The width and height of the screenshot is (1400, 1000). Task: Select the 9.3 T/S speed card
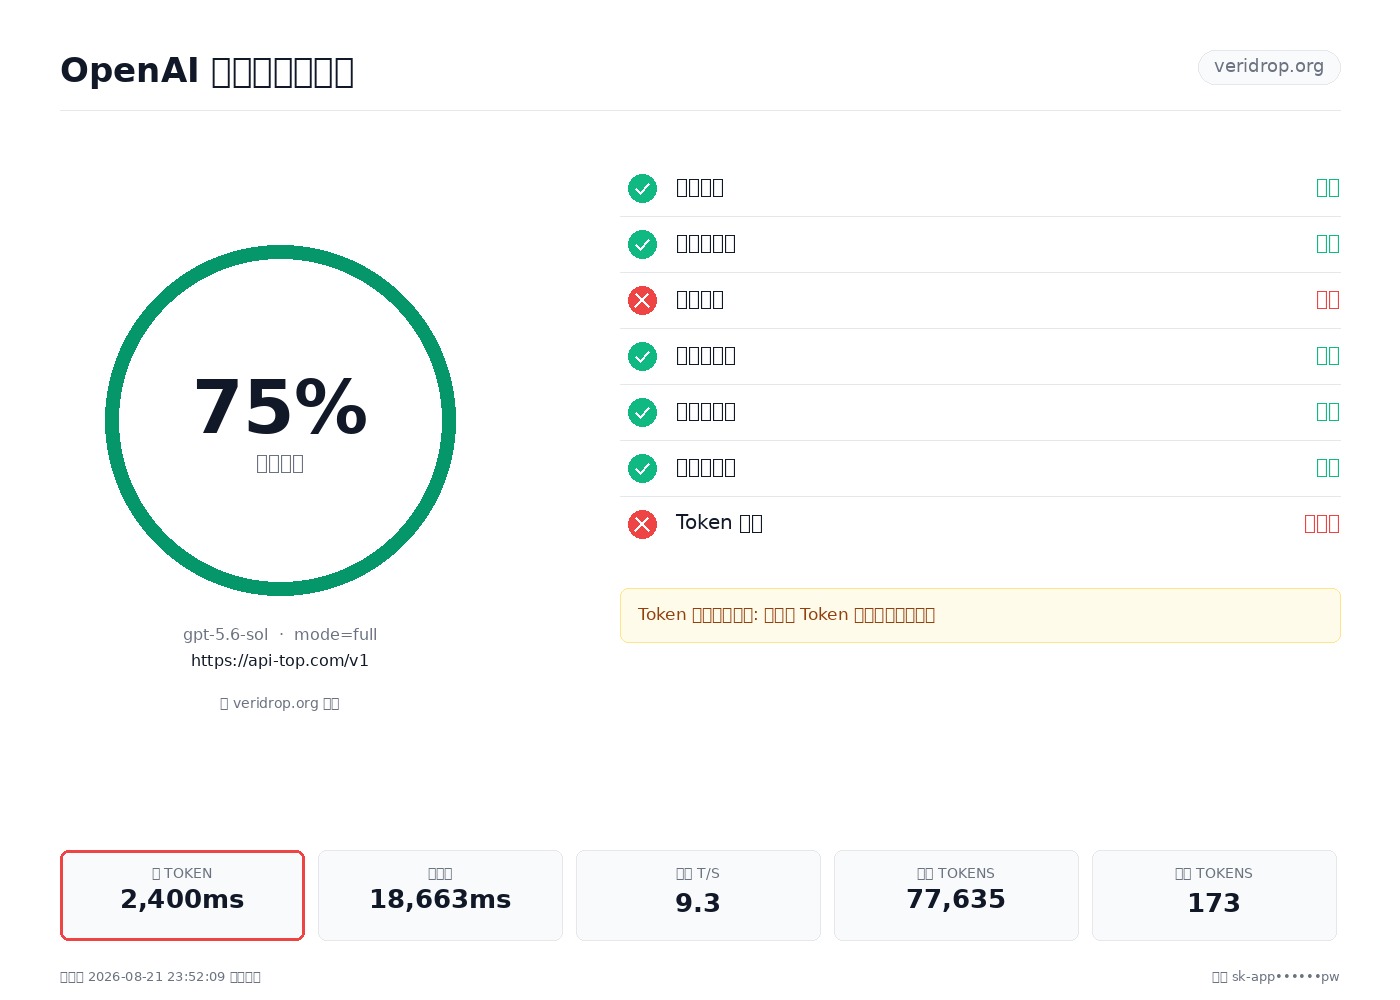(x=698, y=895)
